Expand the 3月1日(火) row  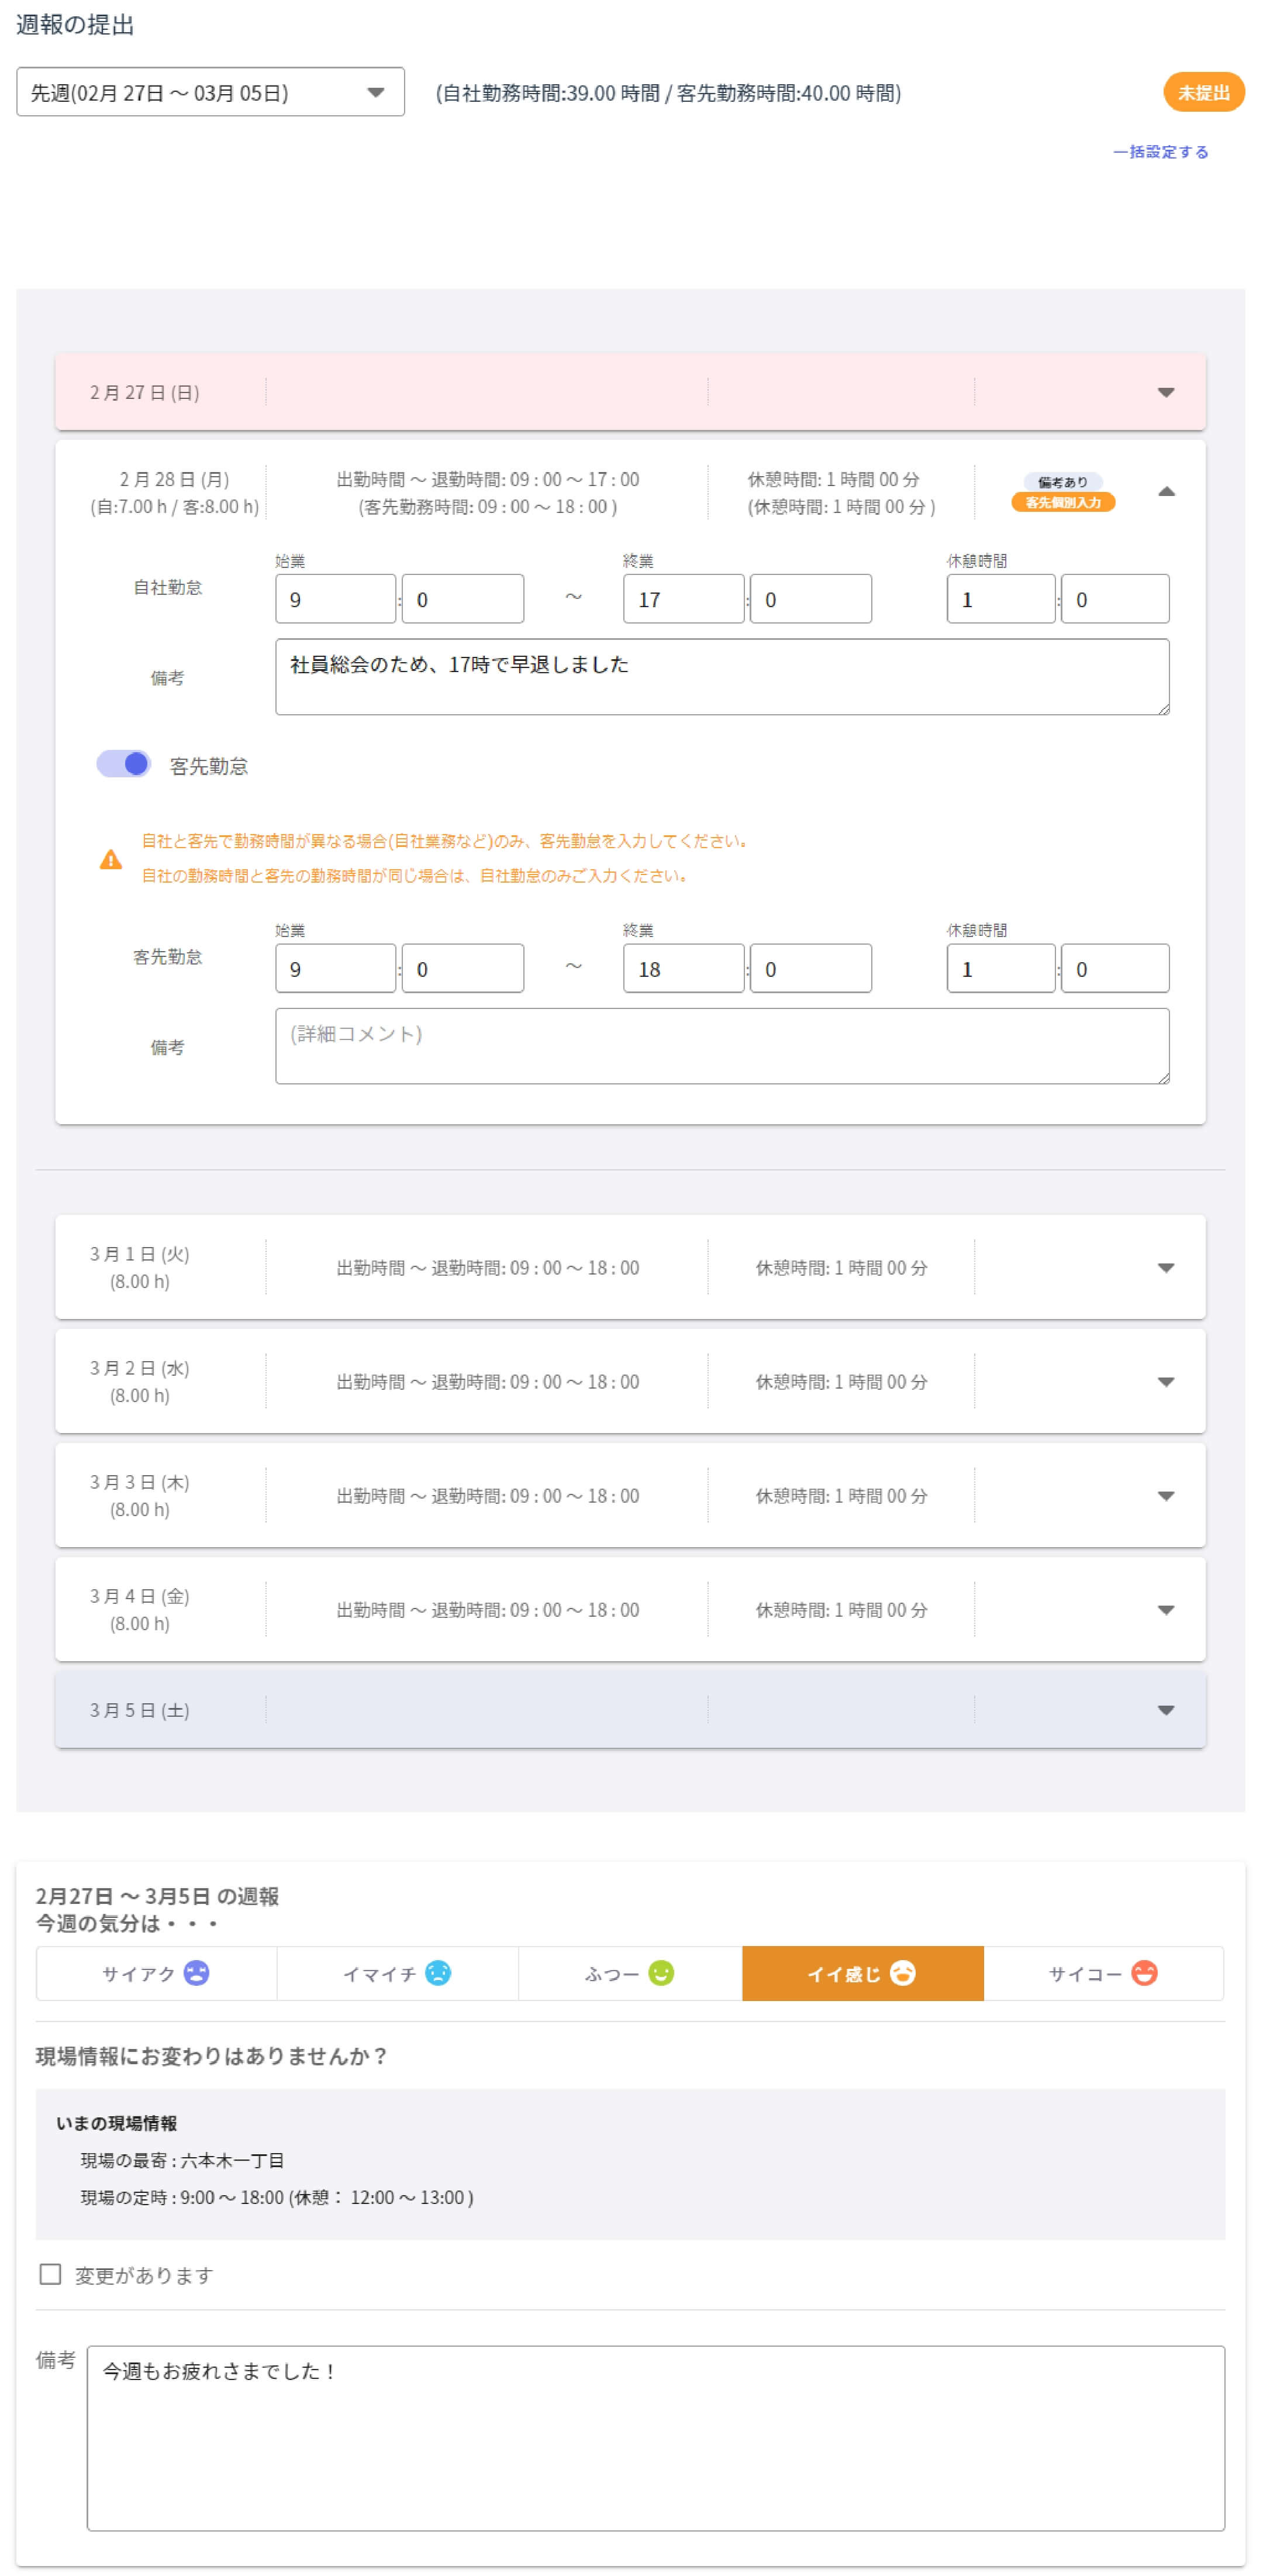[x=1165, y=1268]
